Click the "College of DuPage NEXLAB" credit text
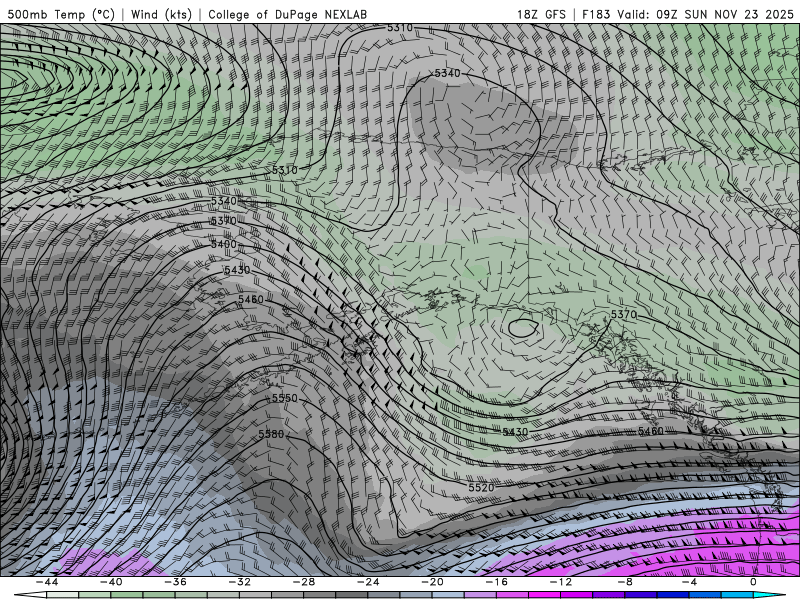Viewport: 800px width, 600px height. (287, 14)
